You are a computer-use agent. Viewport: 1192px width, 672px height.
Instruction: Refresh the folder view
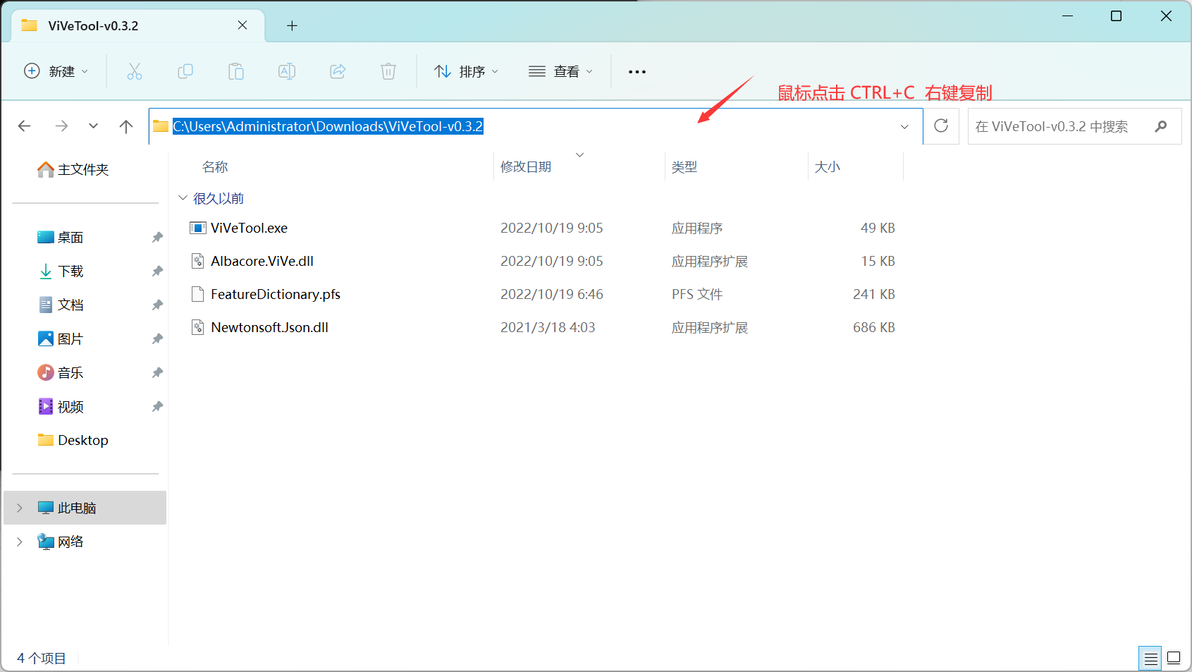941,126
